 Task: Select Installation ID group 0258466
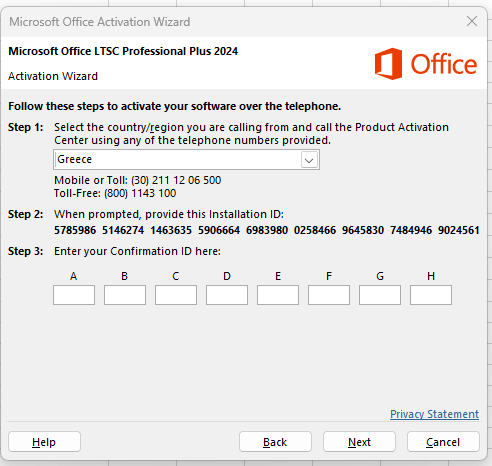pos(315,230)
